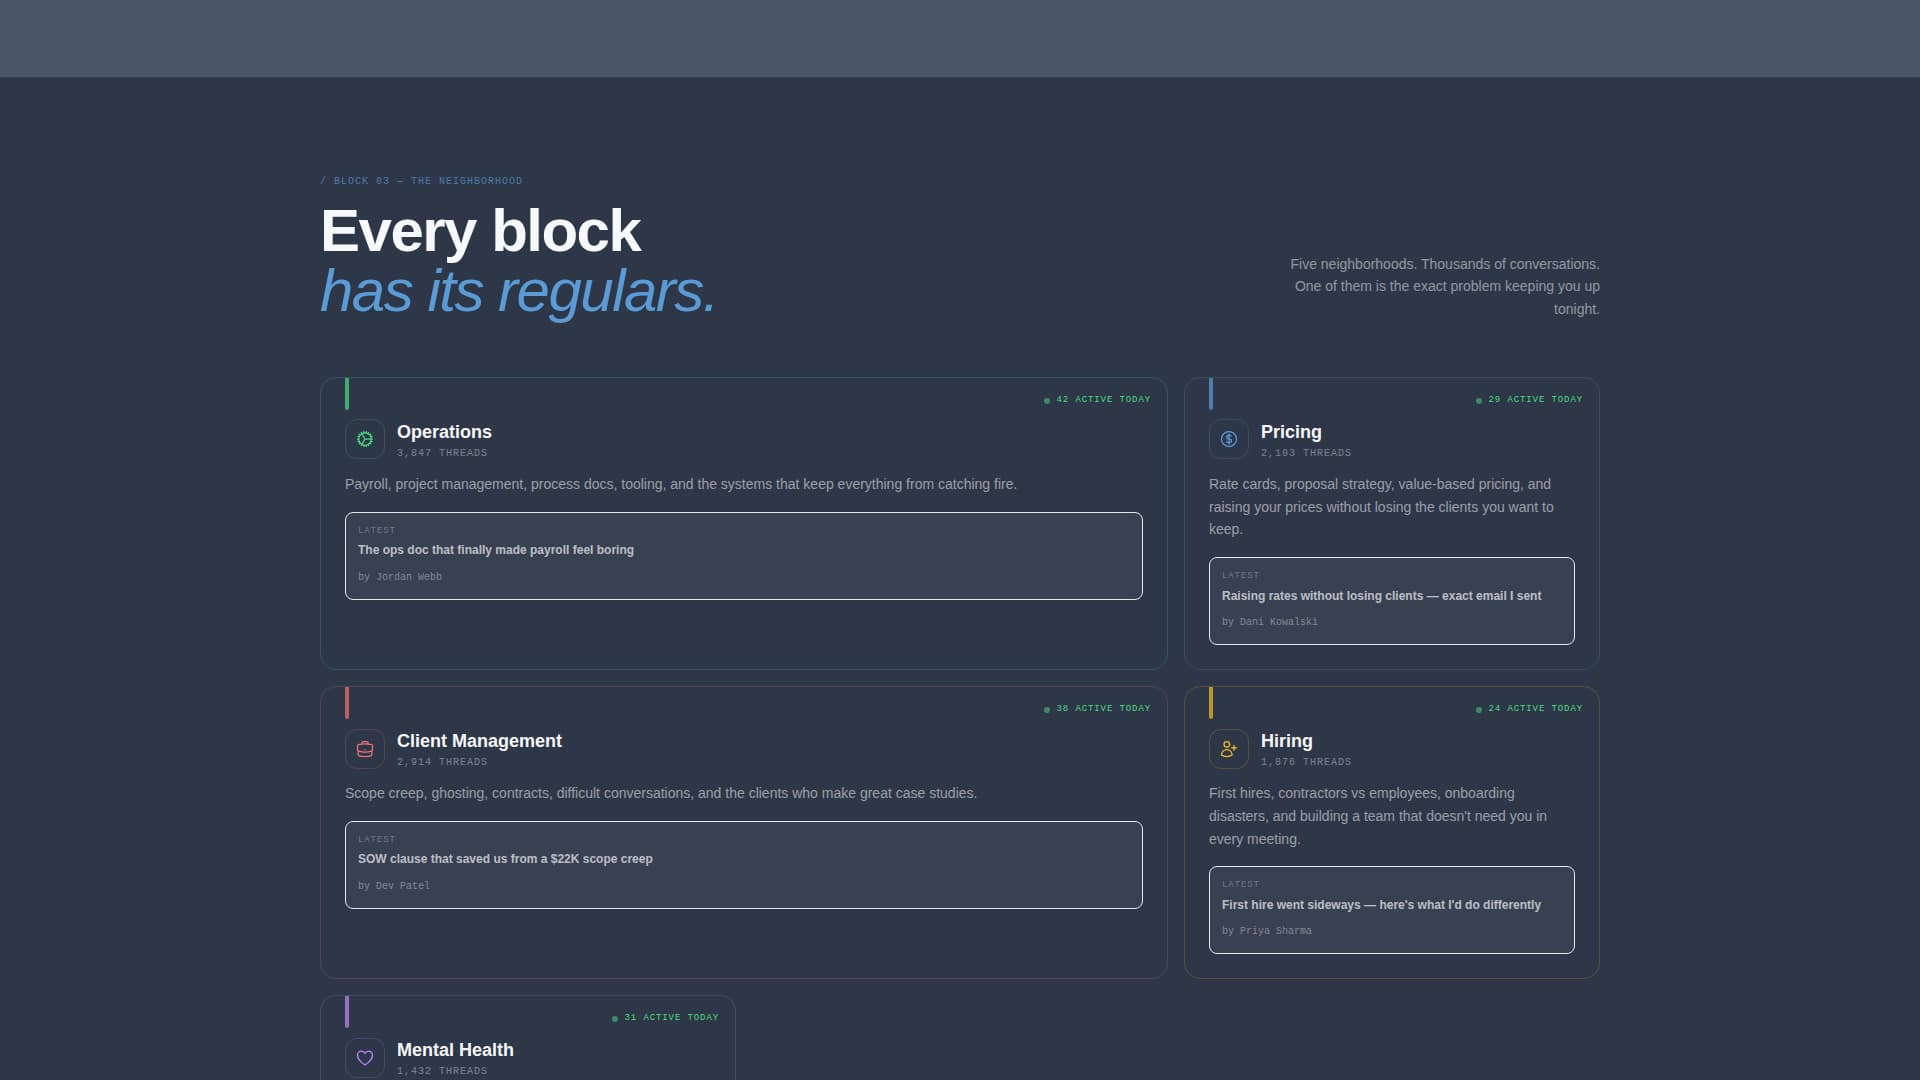Viewport: 1920px width, 1080px height.
Task: Open thread 'Raising rates without losing clients'
Action: 1381,595
